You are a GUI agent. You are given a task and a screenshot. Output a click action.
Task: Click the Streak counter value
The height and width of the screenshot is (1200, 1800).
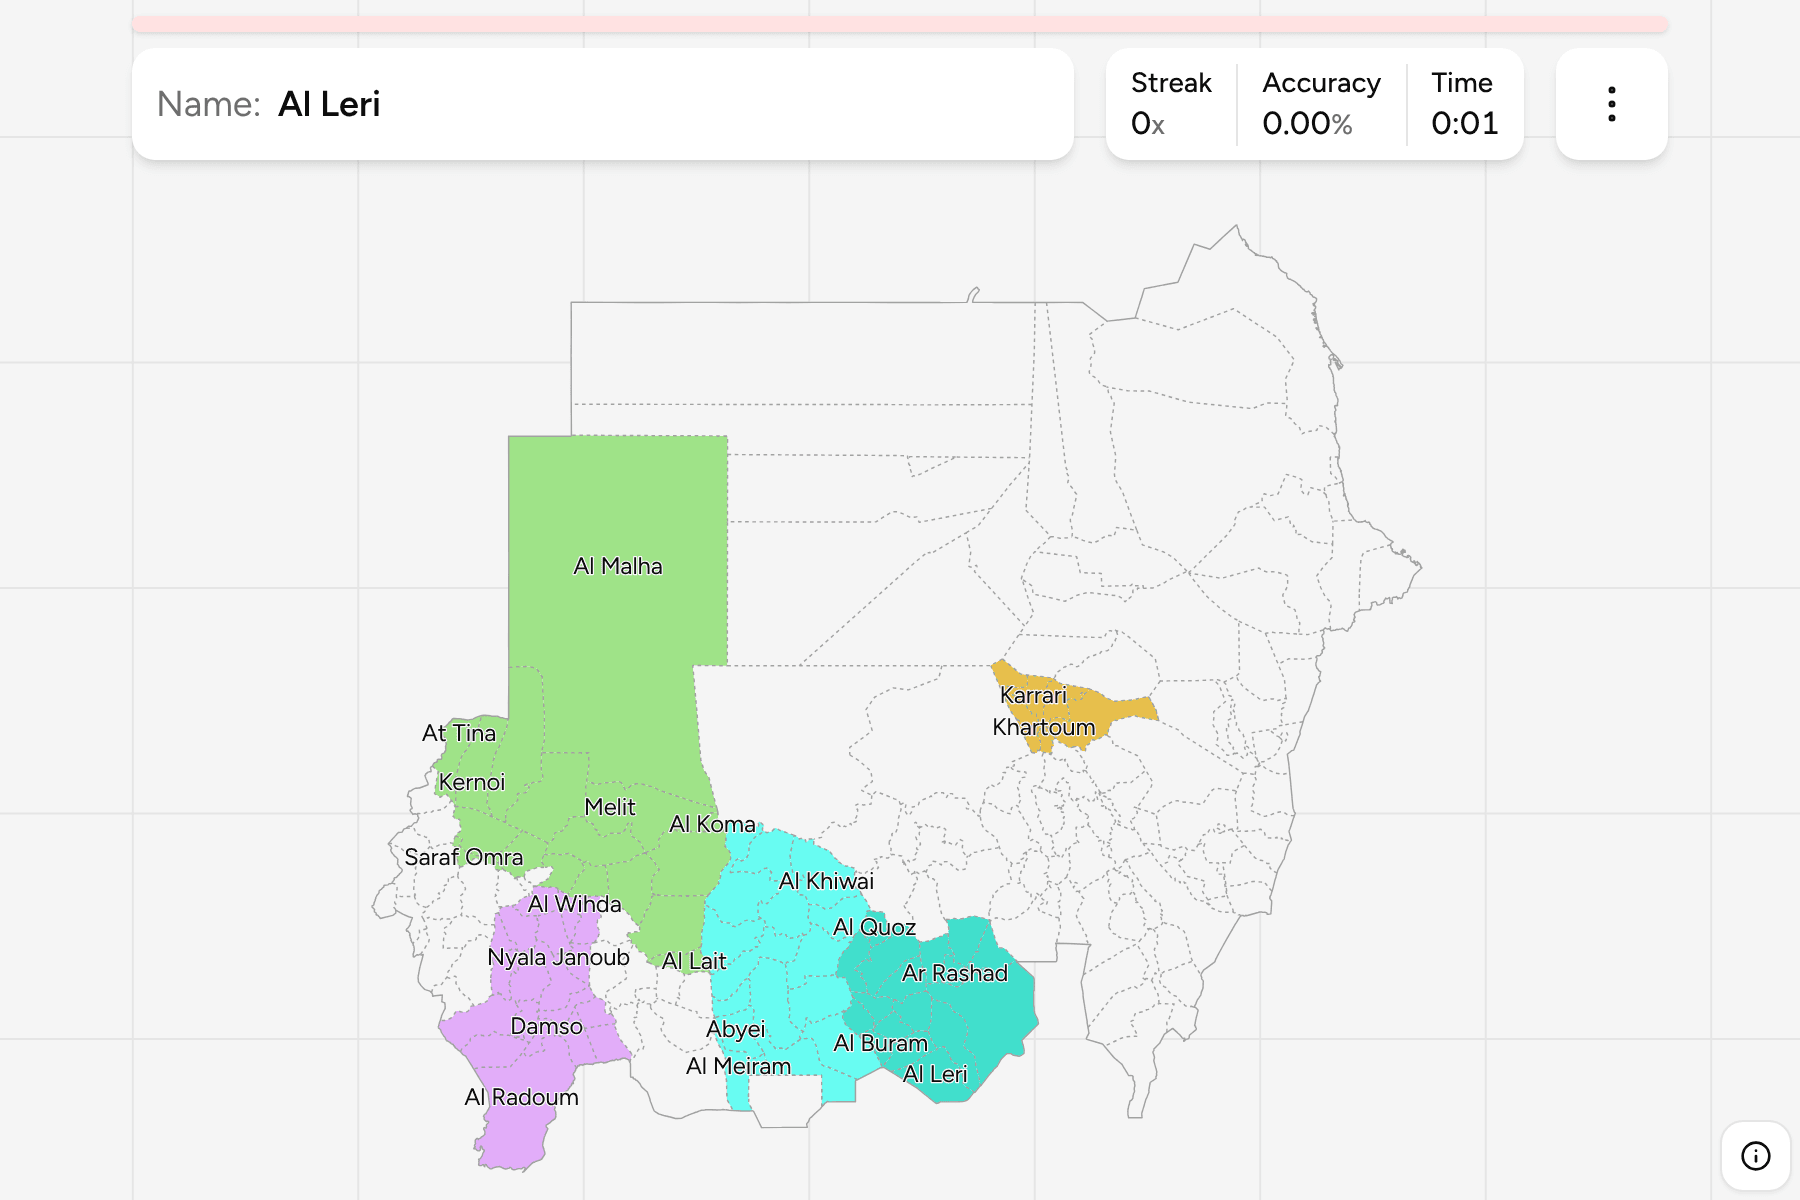point(1148,124)
